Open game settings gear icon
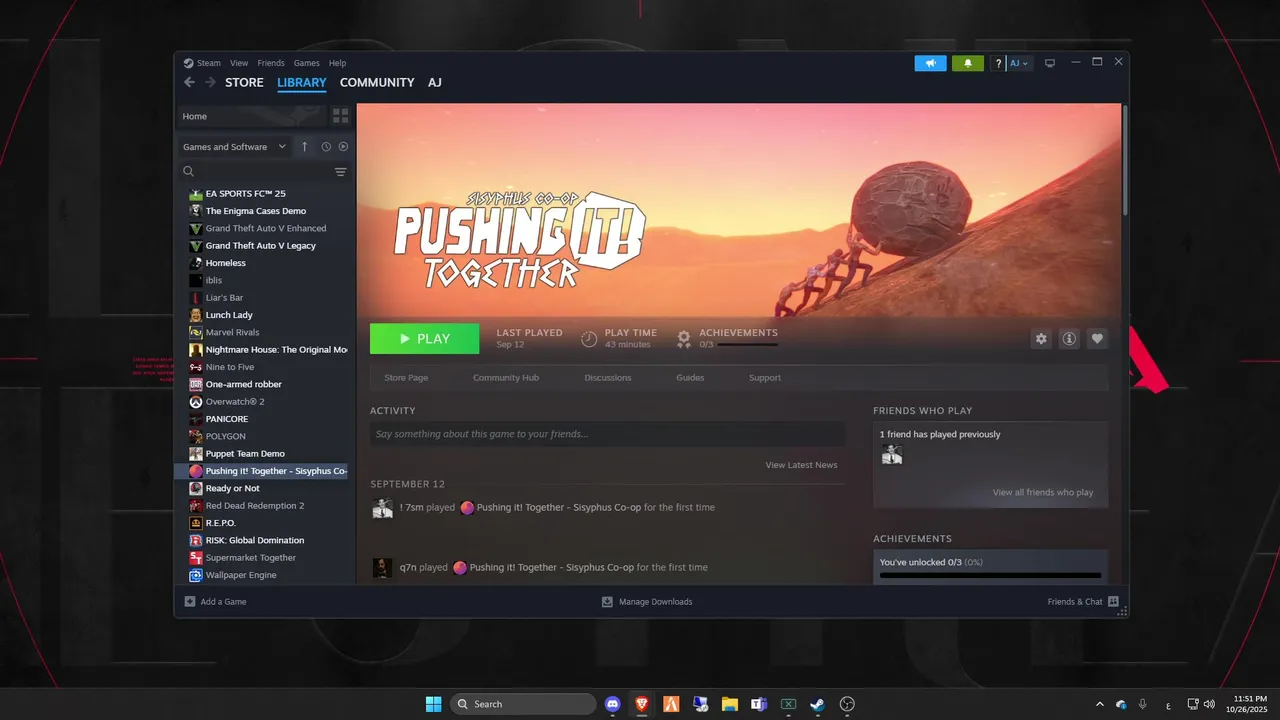 [1041, 339]
